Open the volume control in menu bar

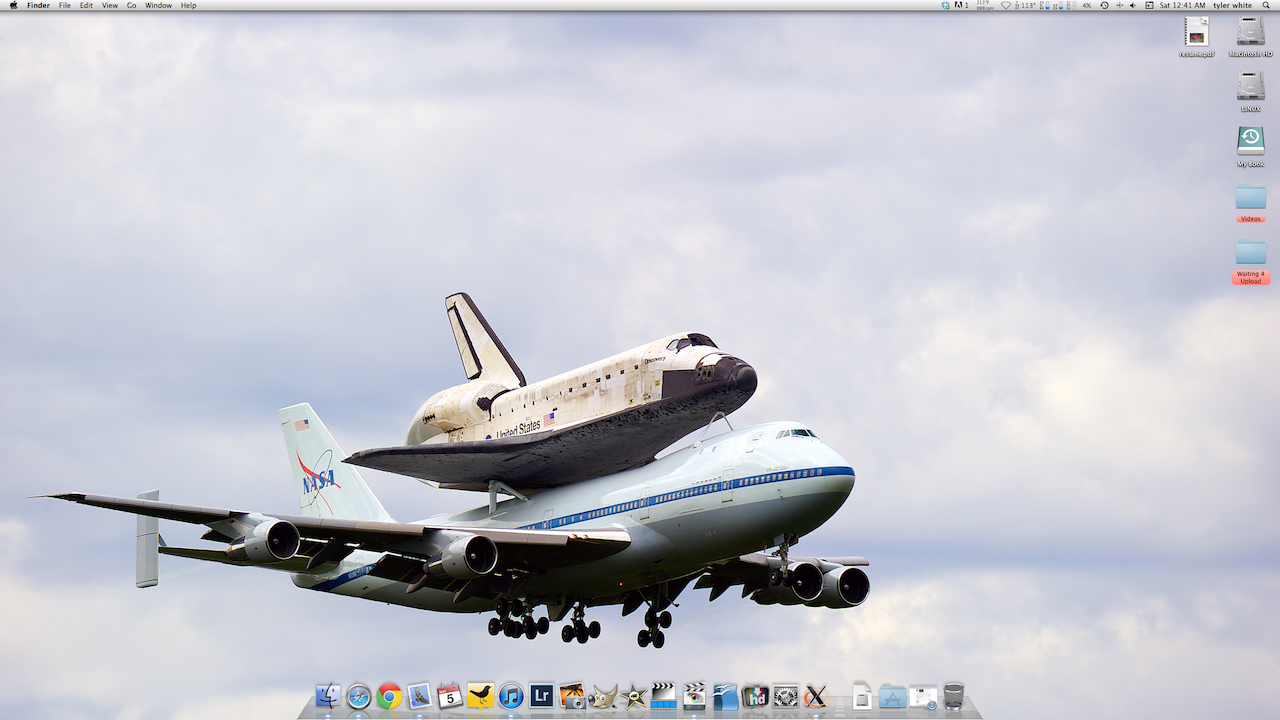coord(1132,5)
